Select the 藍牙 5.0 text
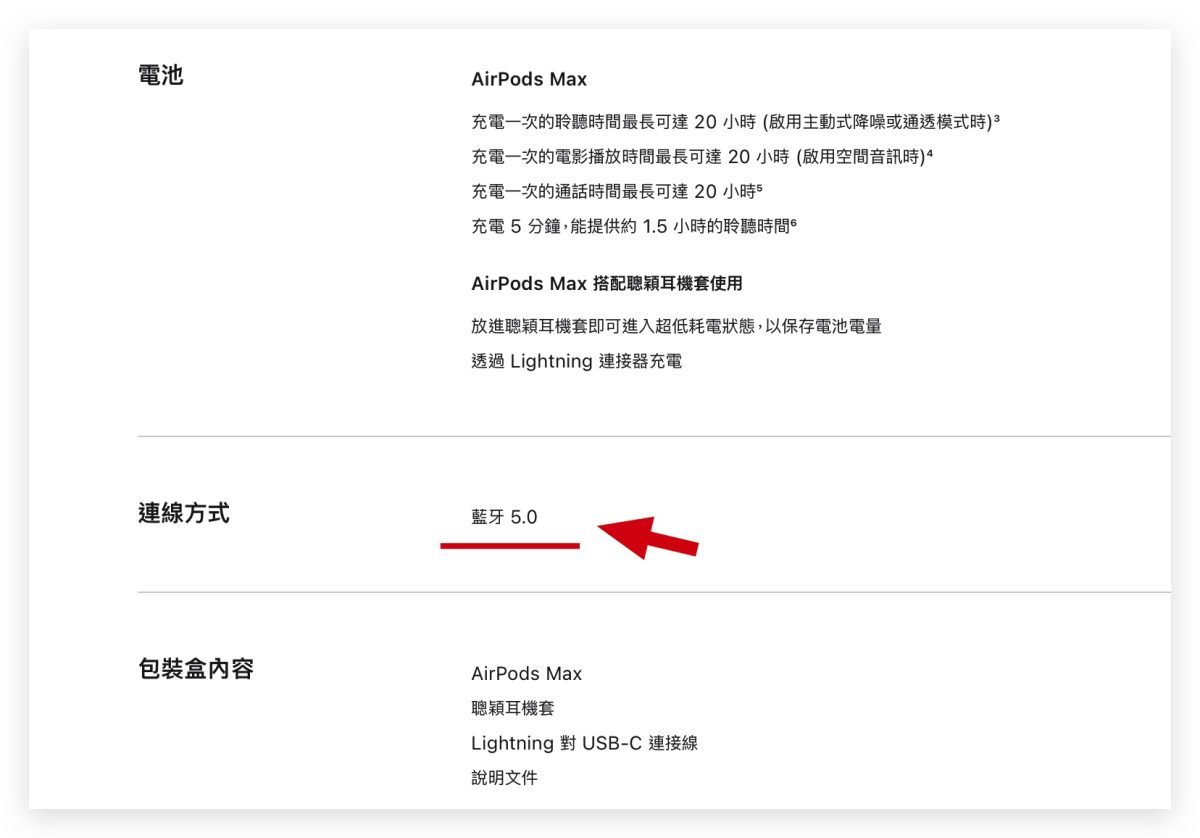 coord(504,517)
